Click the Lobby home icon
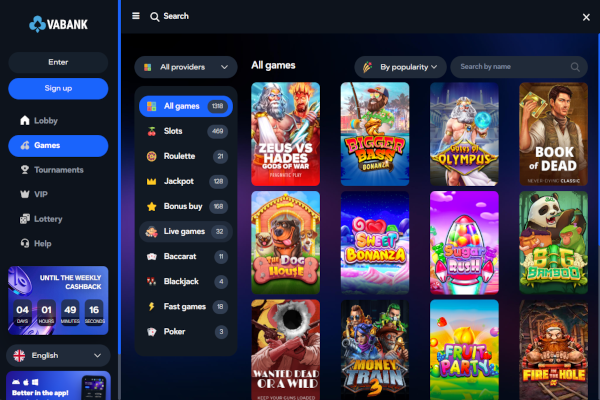This screenshot has height=400, width=600. [25, 120]
